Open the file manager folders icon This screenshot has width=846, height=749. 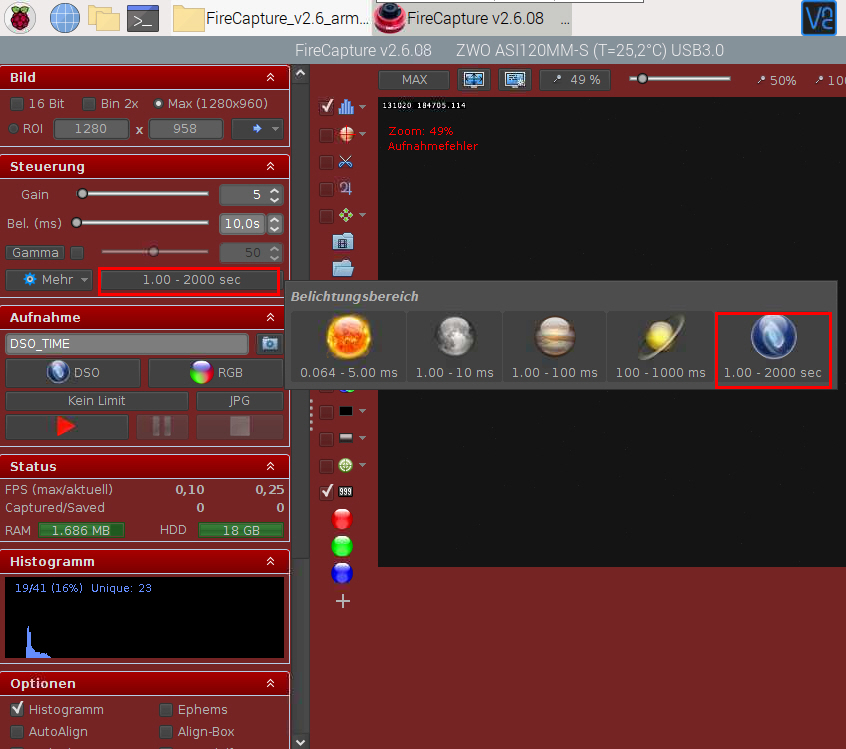tap(104, 18)
